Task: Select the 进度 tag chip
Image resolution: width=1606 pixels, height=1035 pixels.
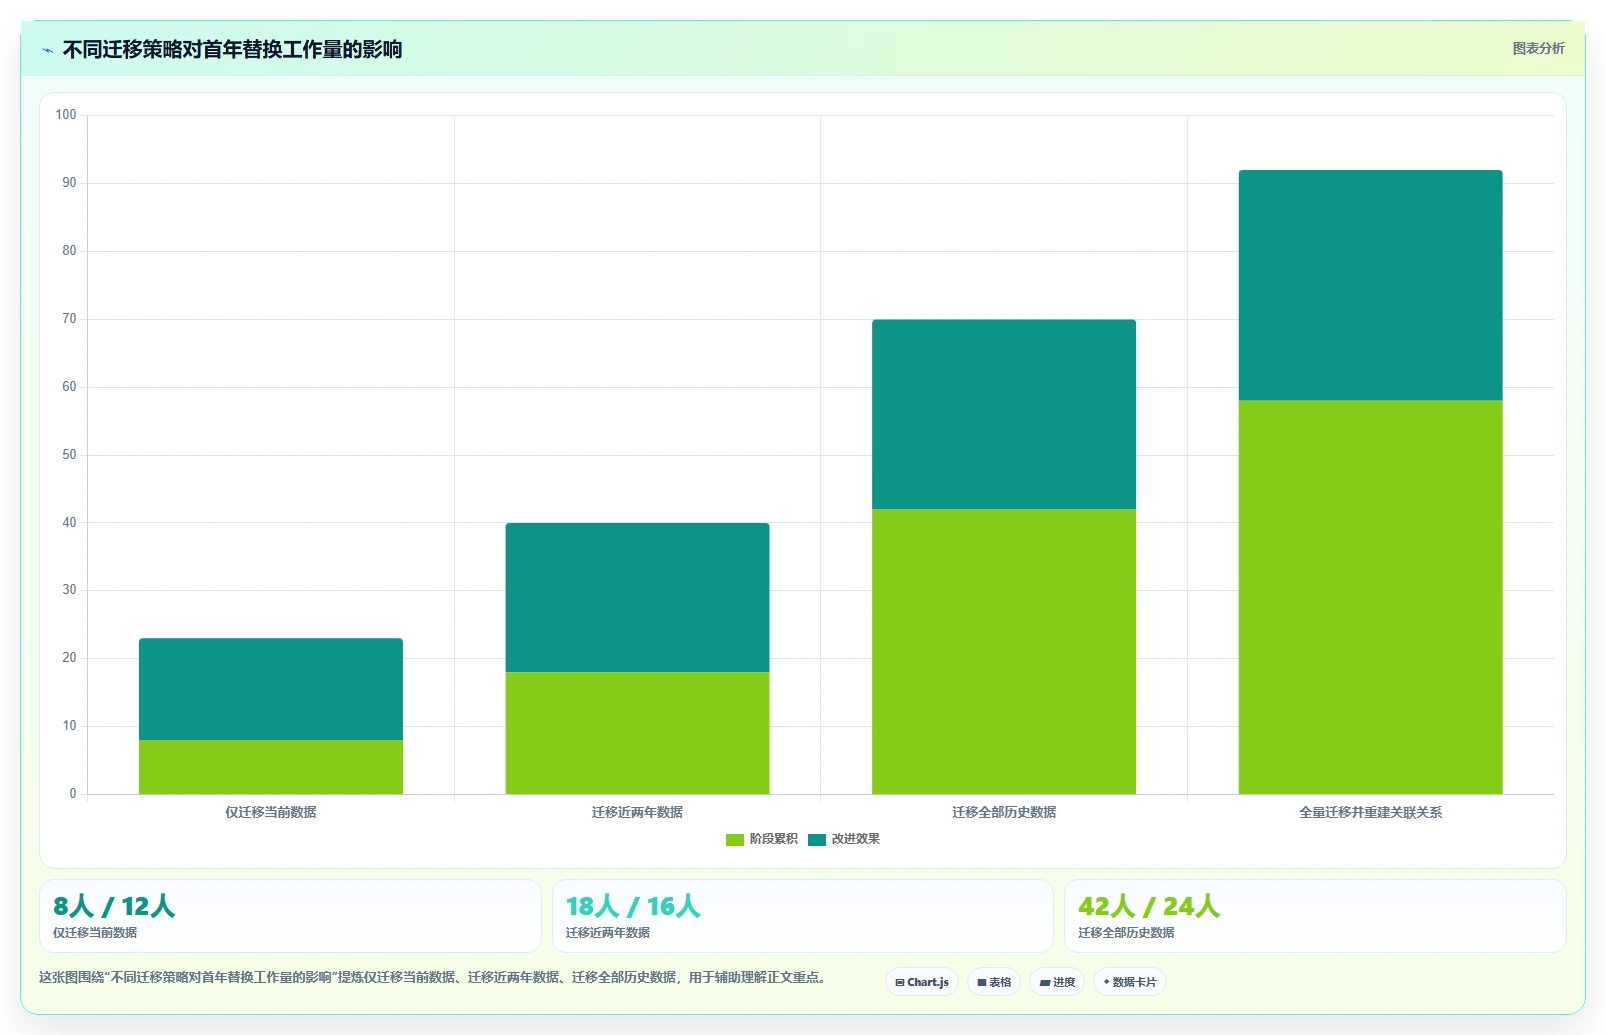Action: point(1057,982)
